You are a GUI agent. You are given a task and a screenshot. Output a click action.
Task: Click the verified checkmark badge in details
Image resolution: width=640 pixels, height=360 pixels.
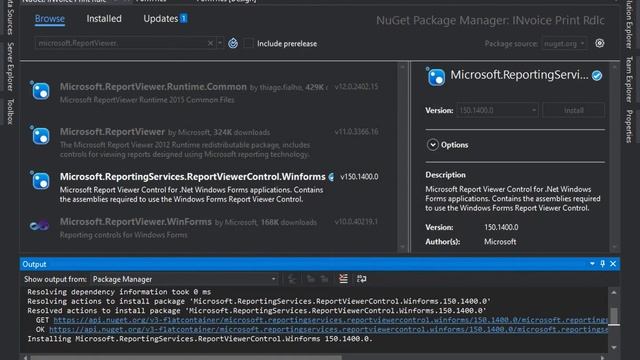597,76
